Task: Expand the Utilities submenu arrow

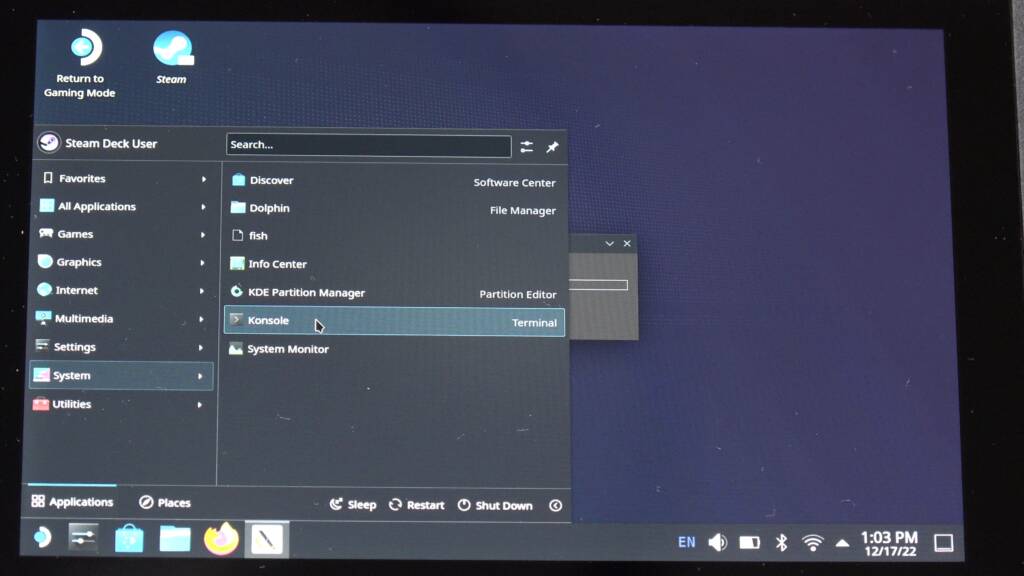Action: pos(199,405)
